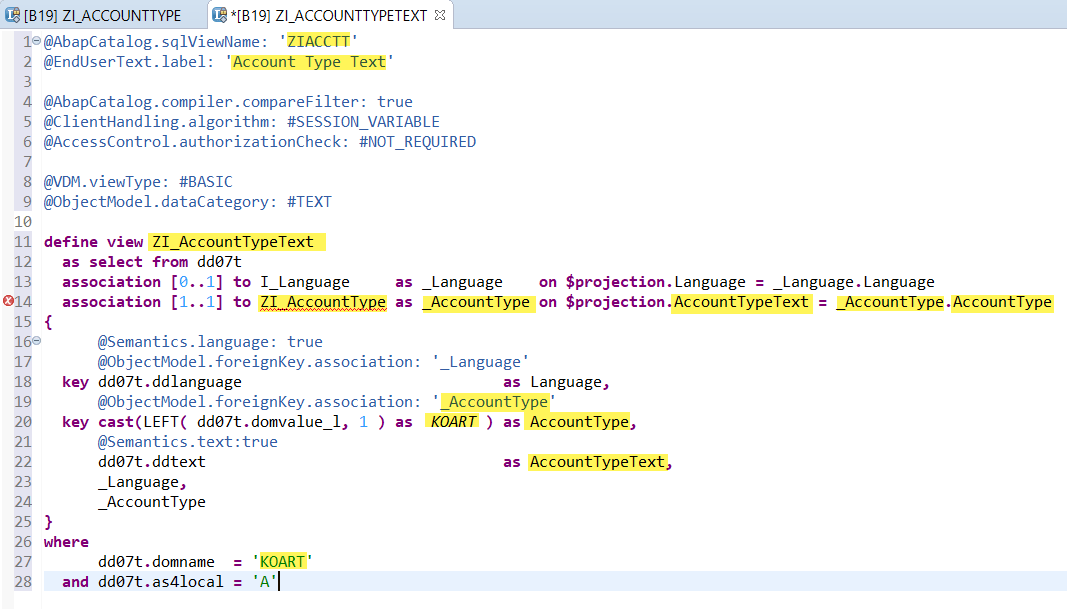Click the error marker next to line 14

[x=6, y=301]
